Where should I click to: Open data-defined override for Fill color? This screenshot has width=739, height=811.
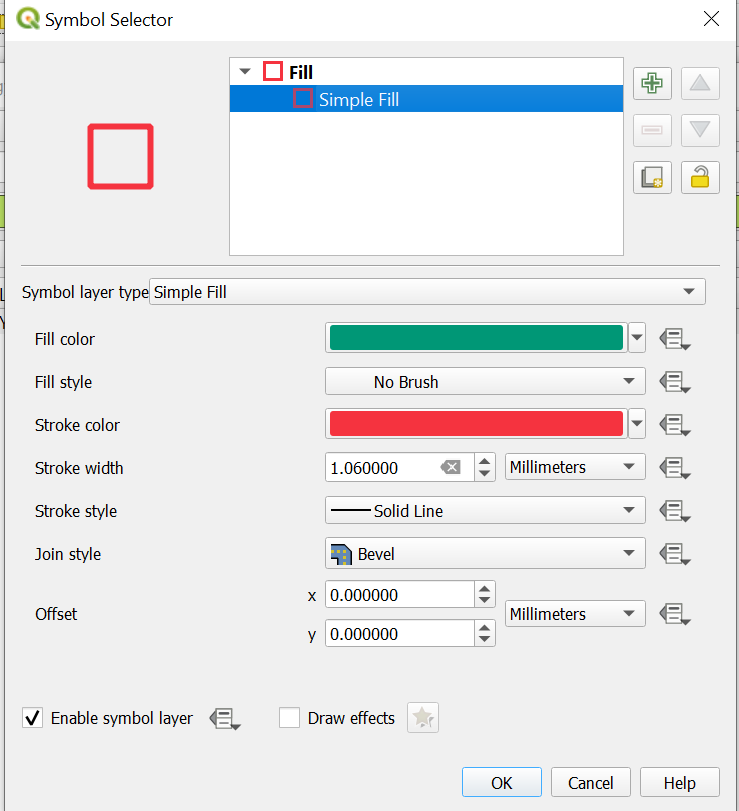click(675, 340)
